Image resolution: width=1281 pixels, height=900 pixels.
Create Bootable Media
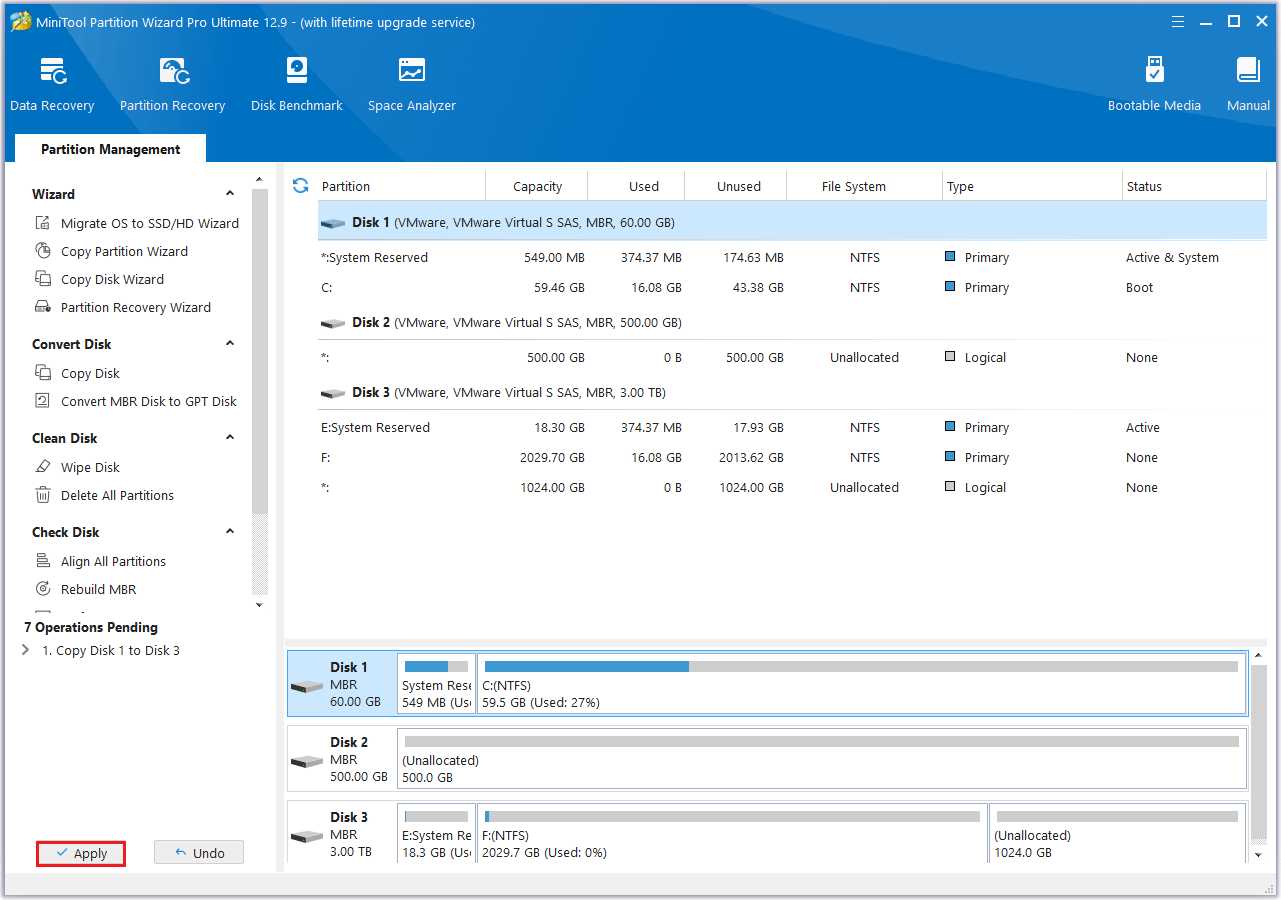coord(1154,85)
